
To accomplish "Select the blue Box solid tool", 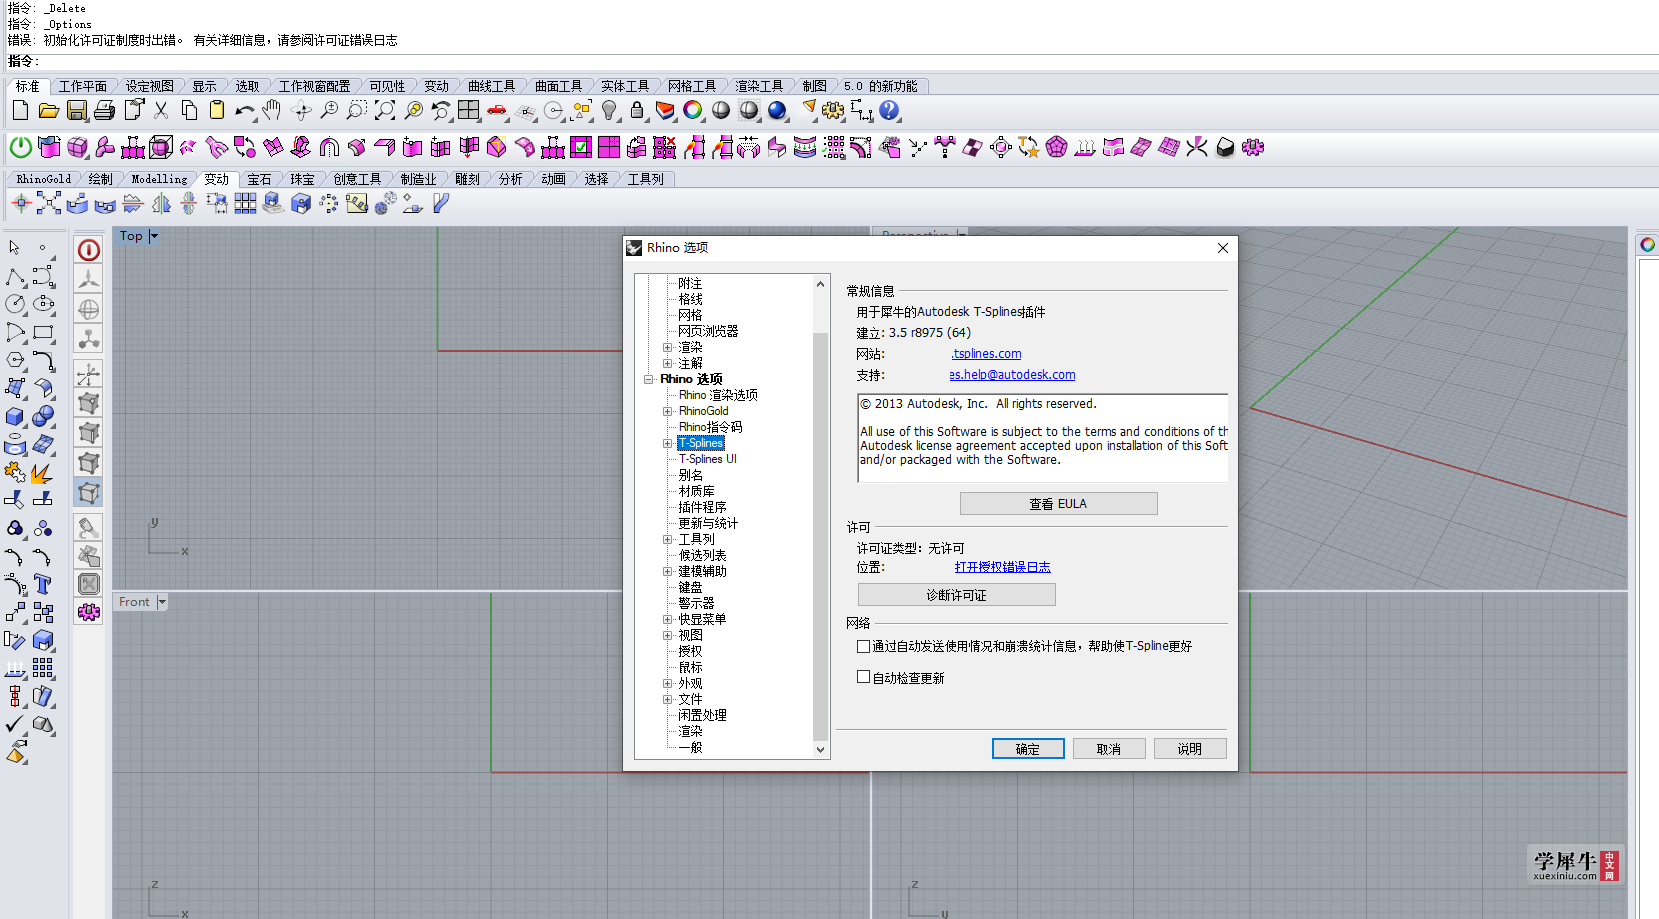I will [x=15, y=416].
